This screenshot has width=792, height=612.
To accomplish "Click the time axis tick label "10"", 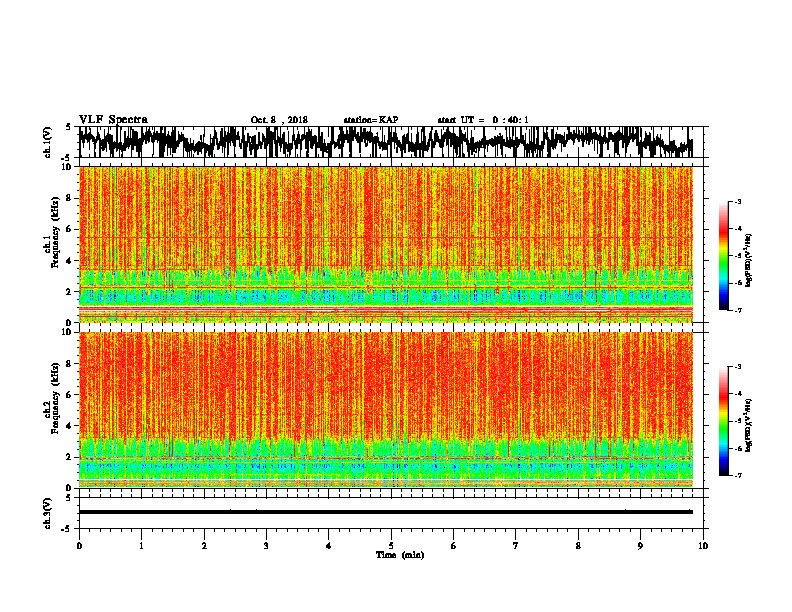I will 703,546.
